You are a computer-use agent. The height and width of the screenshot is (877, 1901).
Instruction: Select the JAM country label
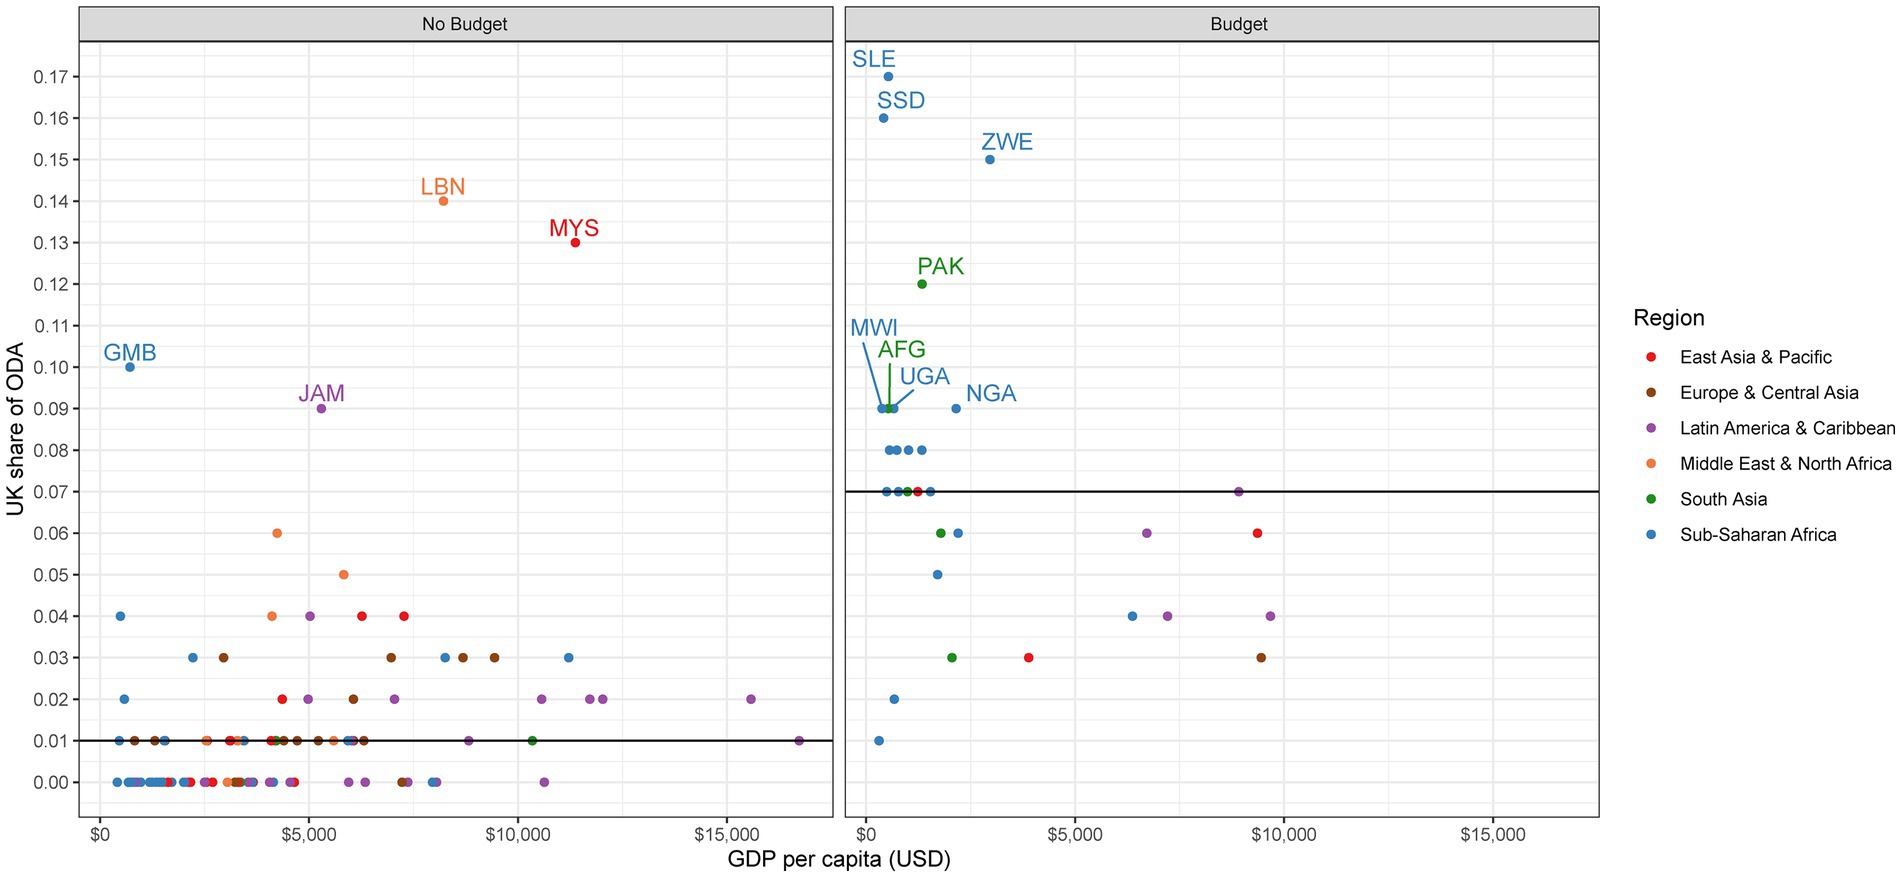coord(321,394)
